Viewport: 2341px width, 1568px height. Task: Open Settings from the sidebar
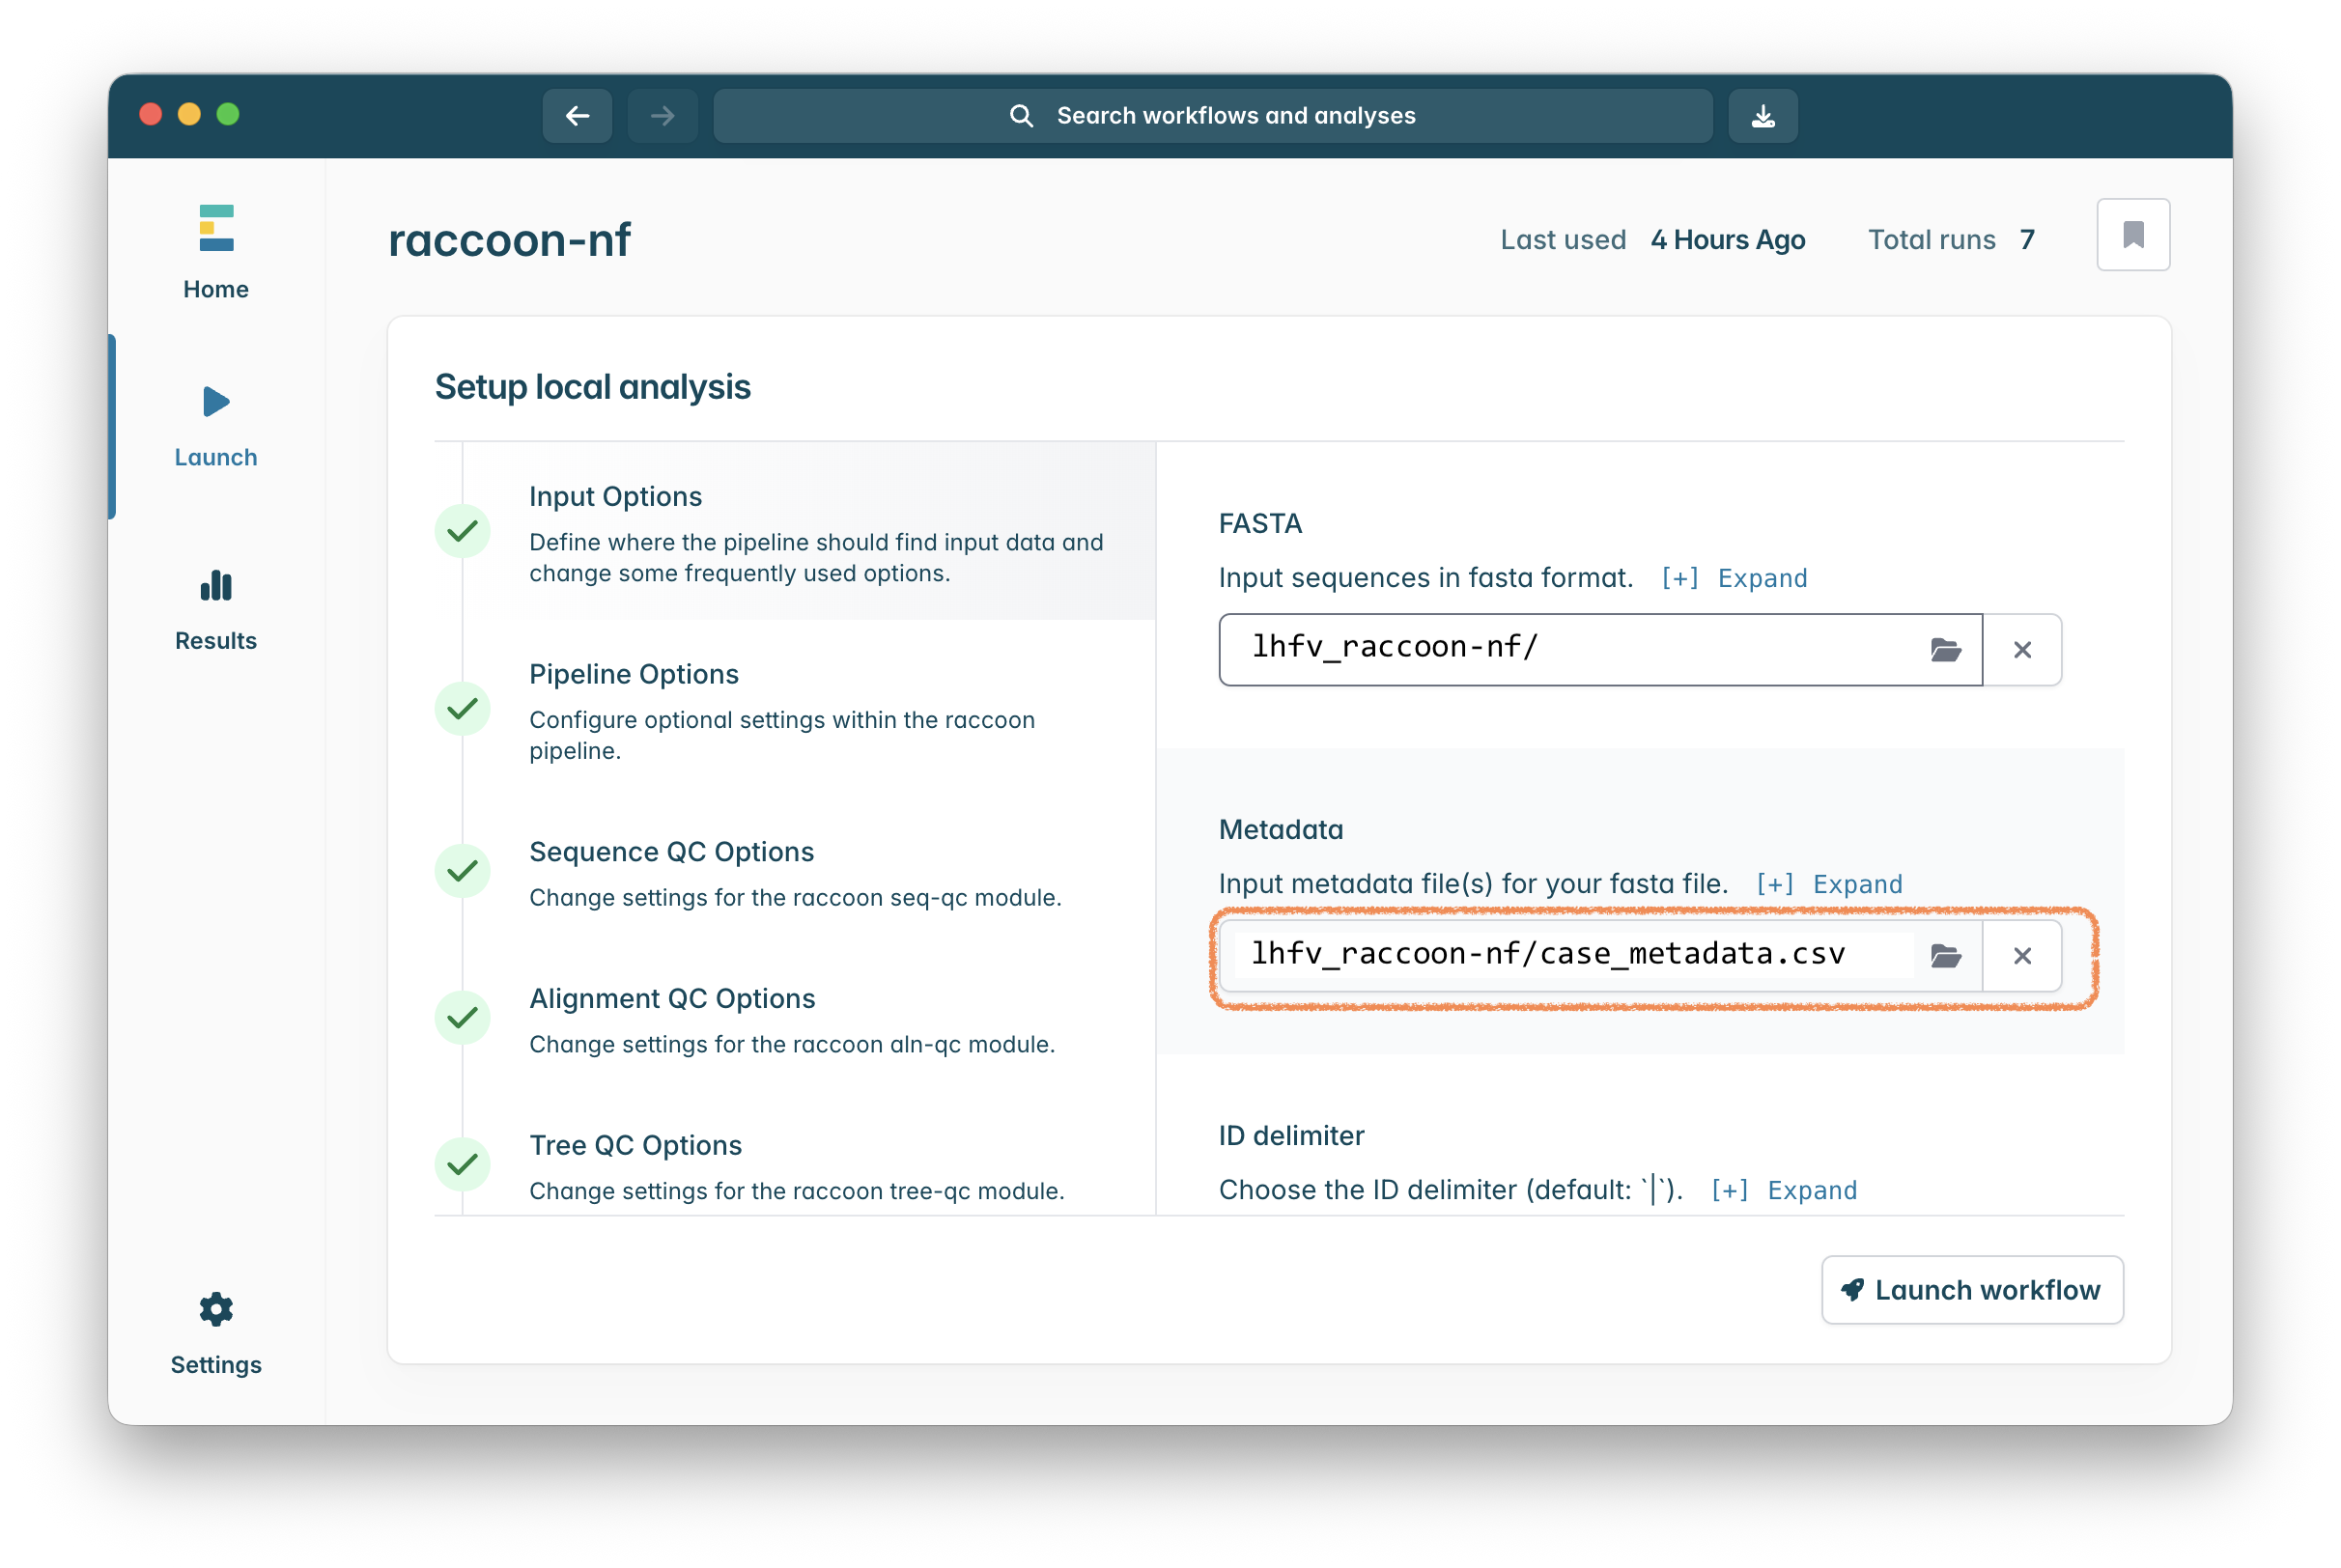[x=216, y=1333]
